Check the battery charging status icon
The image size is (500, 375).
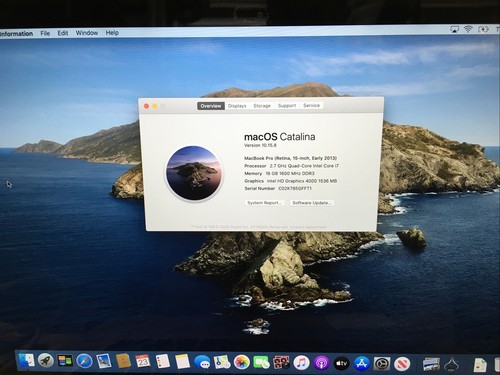click(x=483, y=29)
